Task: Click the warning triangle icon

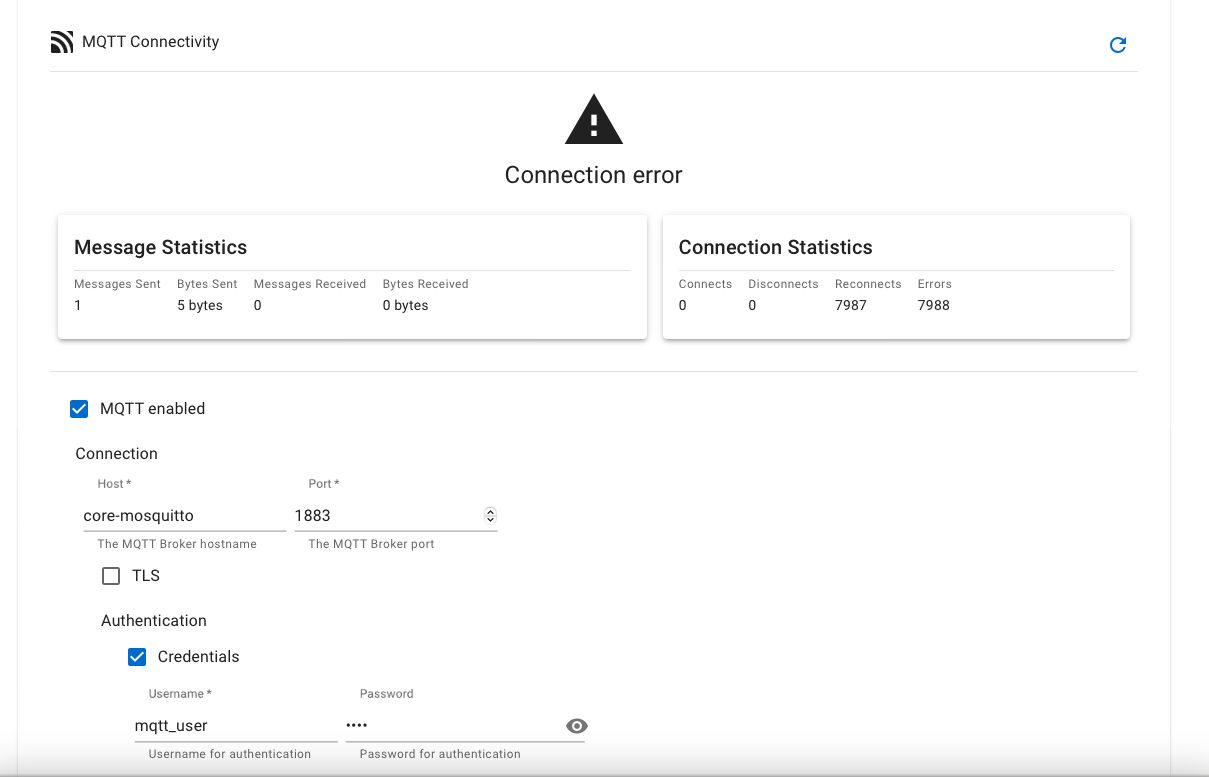Action: tap(593, 120)
